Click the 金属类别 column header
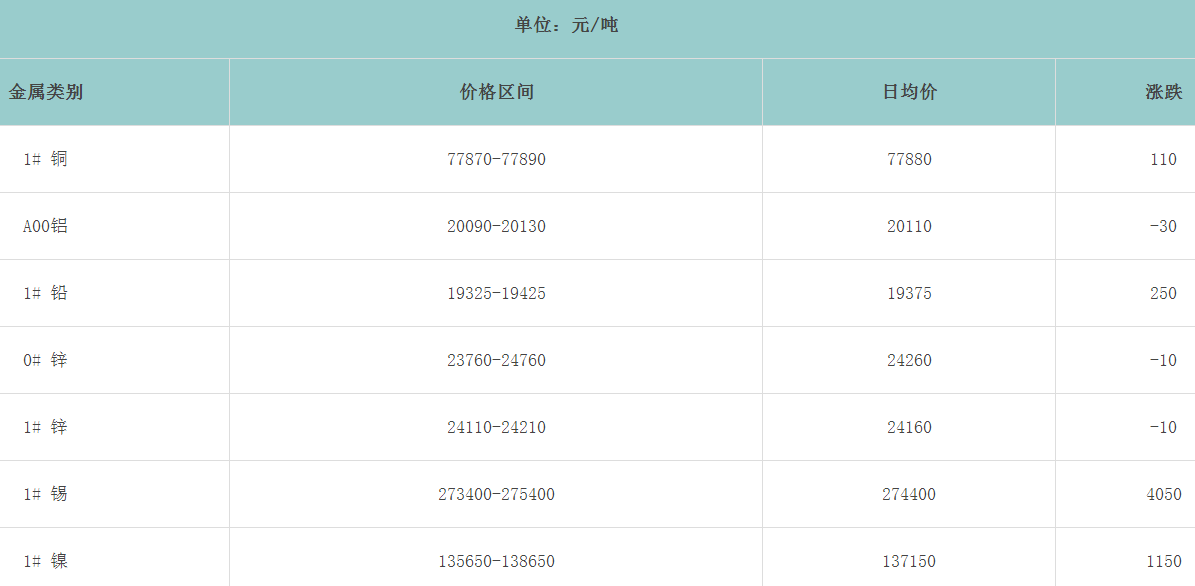This screenshot has width=1195, height=586. click(x=46, y=92)
